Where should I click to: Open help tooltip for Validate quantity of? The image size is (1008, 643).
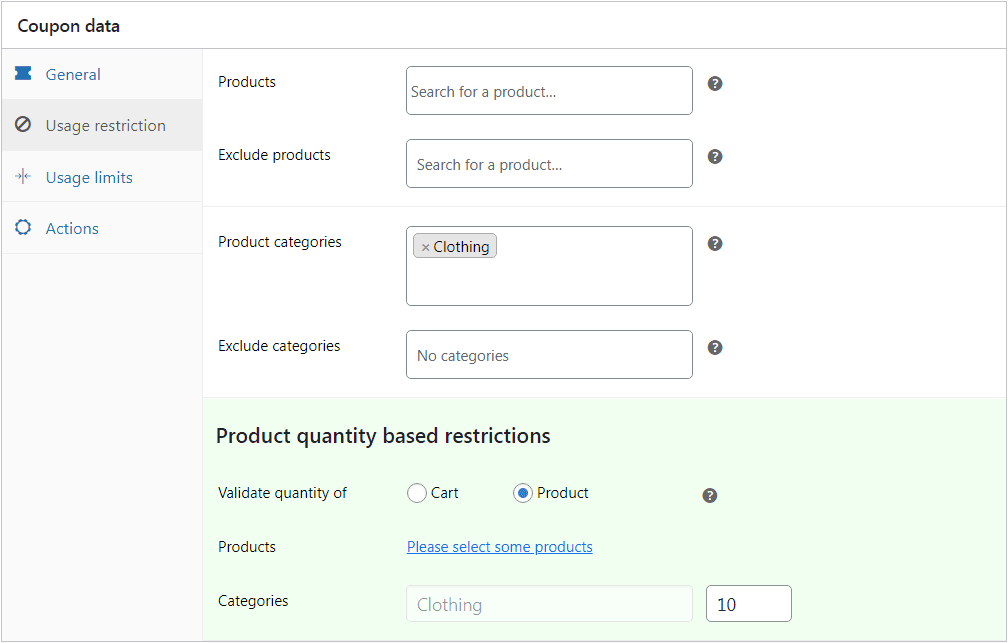click(x=710, y=496)
